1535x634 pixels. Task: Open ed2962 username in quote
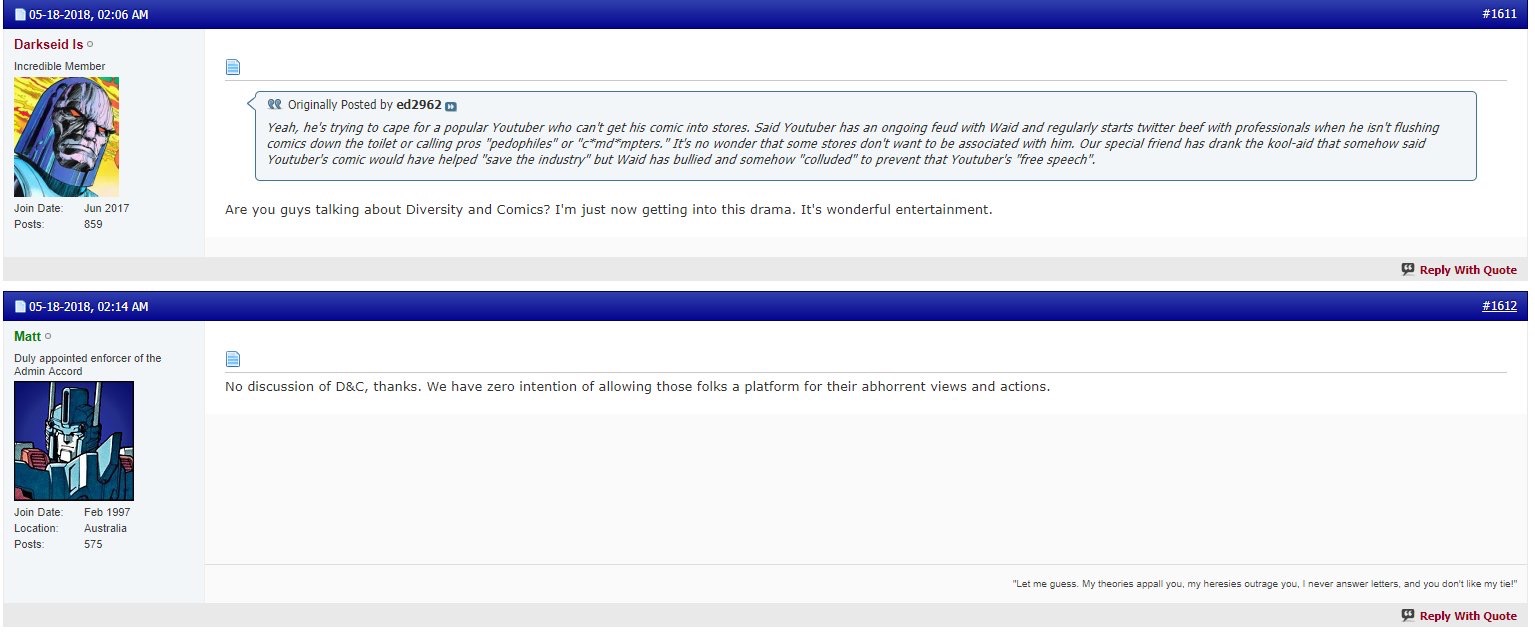(x=419, y=105)
